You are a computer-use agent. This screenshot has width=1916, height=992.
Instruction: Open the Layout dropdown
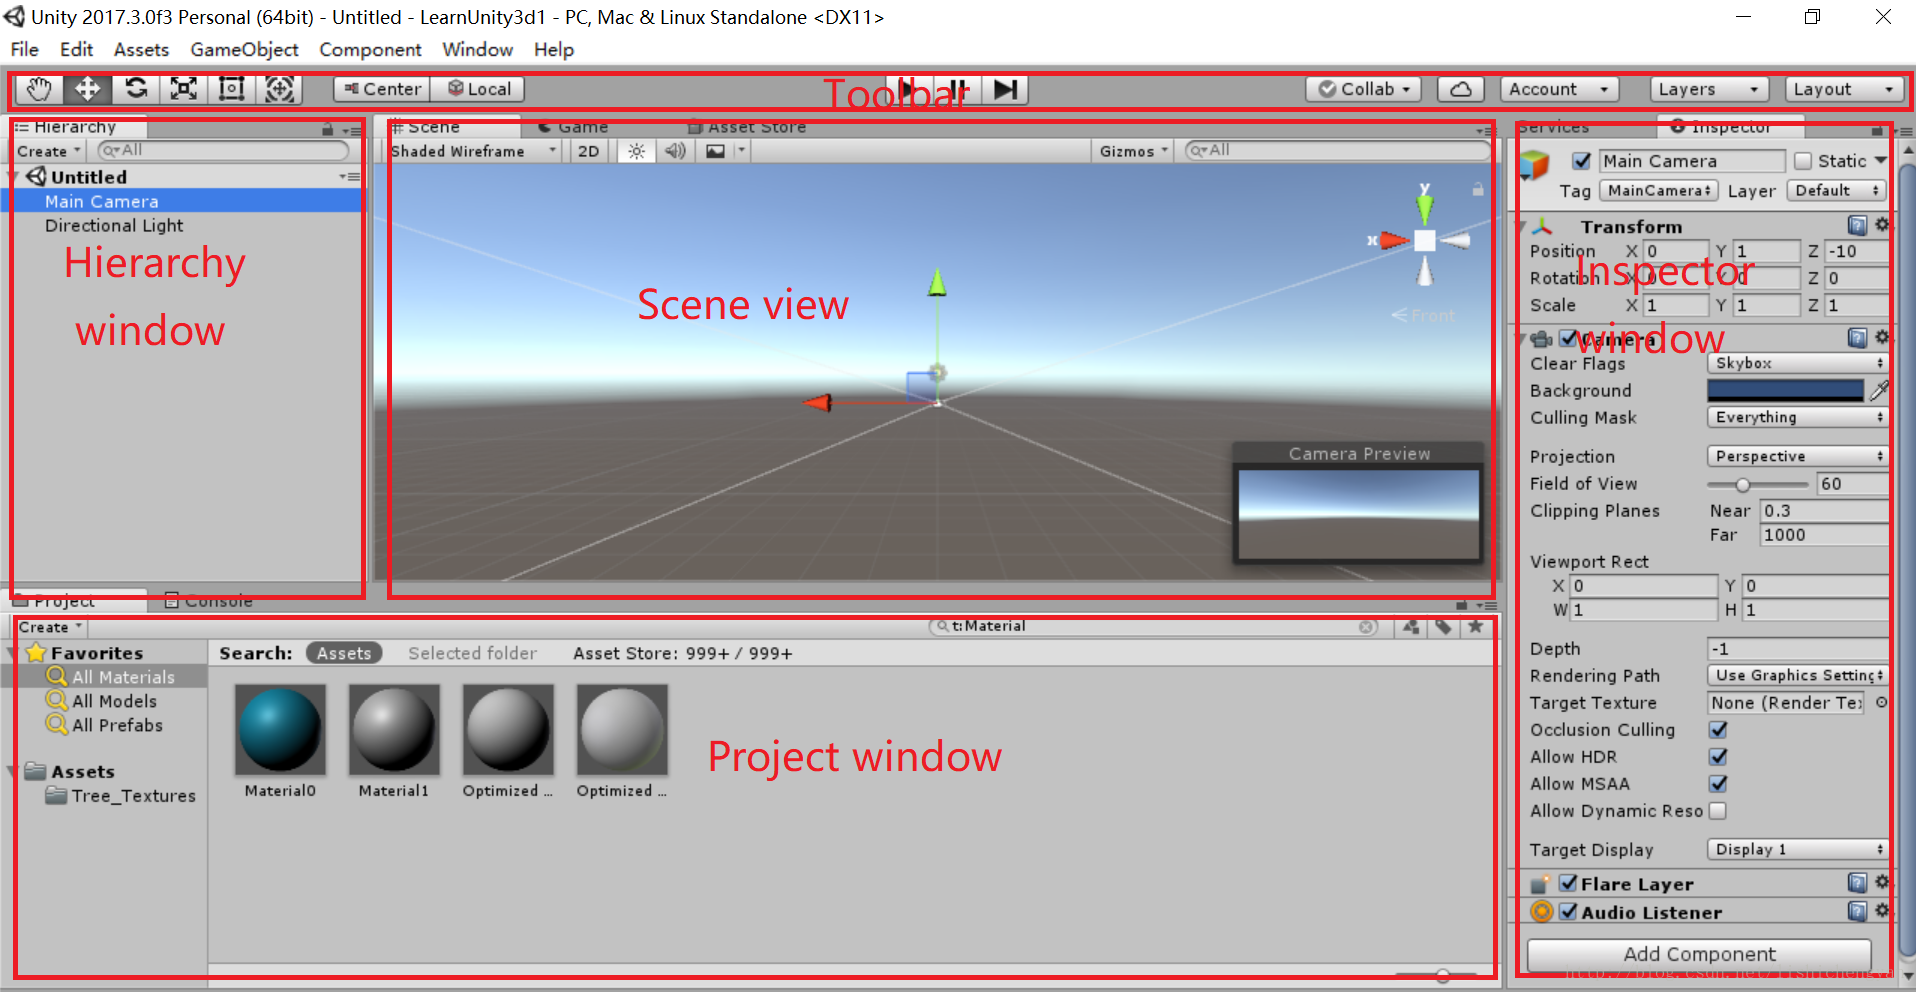tap(1844, 89)
